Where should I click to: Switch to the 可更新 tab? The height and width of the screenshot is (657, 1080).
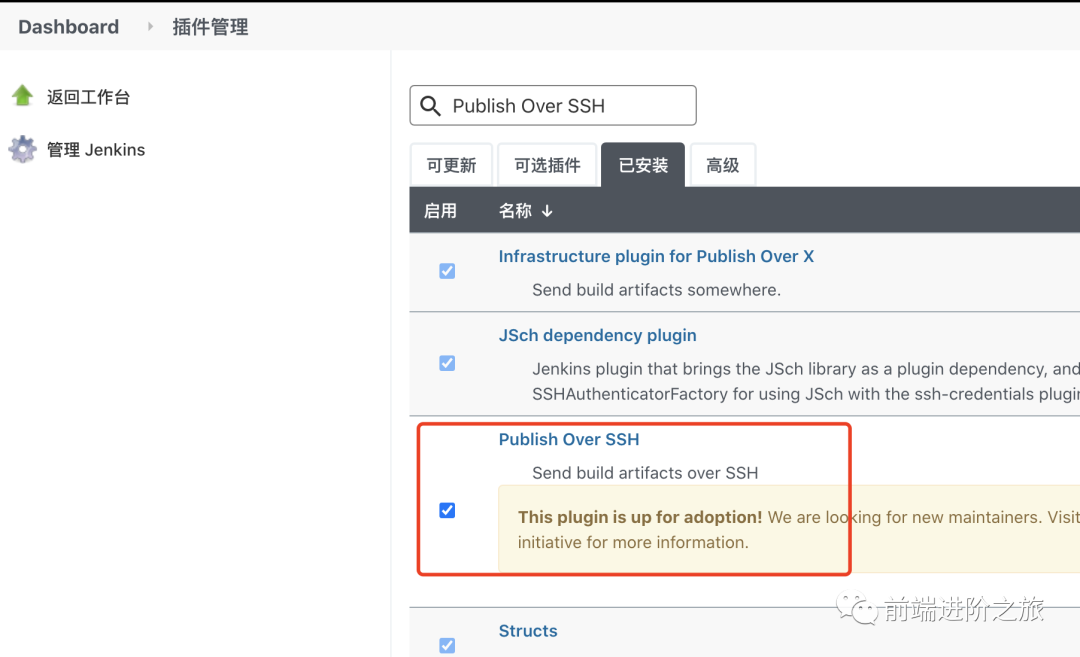451,165
